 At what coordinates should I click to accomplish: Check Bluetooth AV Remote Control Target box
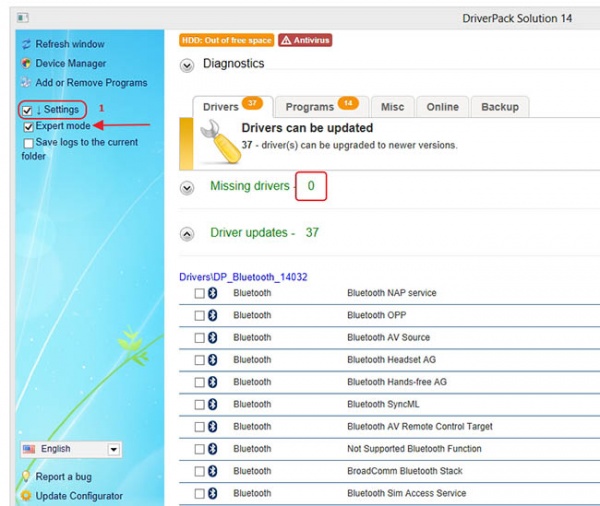[x=199, y=427]
